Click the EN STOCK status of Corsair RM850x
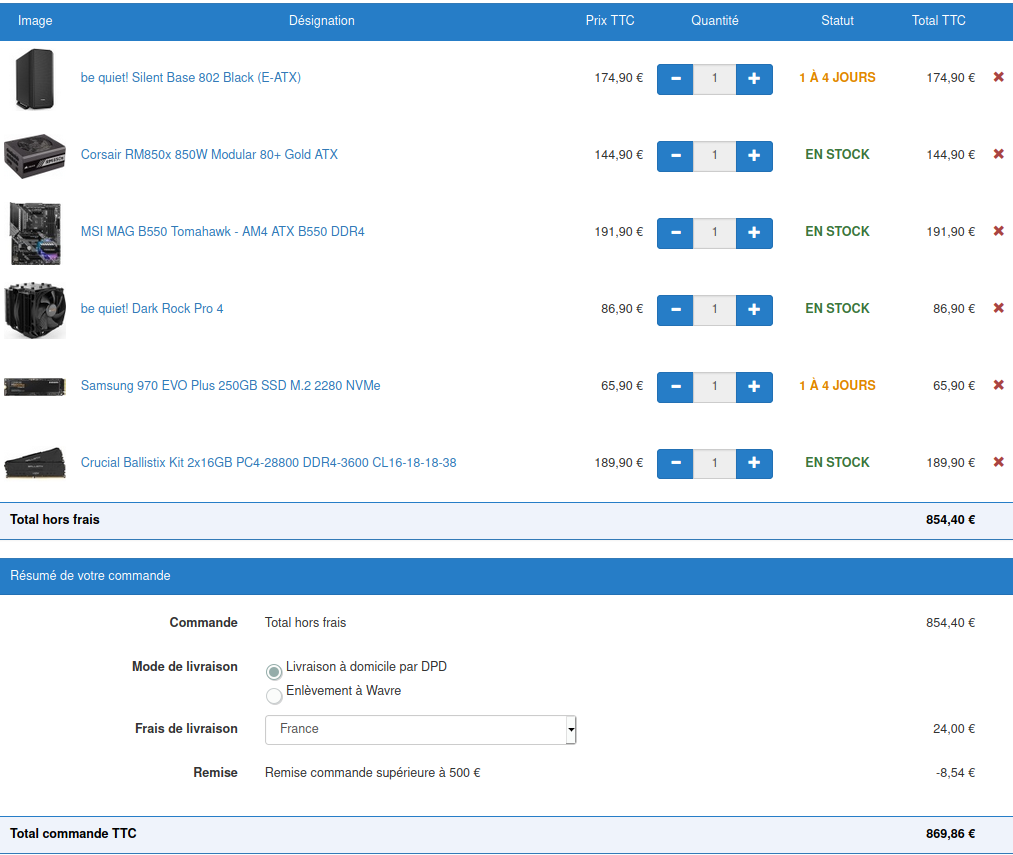The height and width of the screenshot is (855, 1013). click(837, 154)
